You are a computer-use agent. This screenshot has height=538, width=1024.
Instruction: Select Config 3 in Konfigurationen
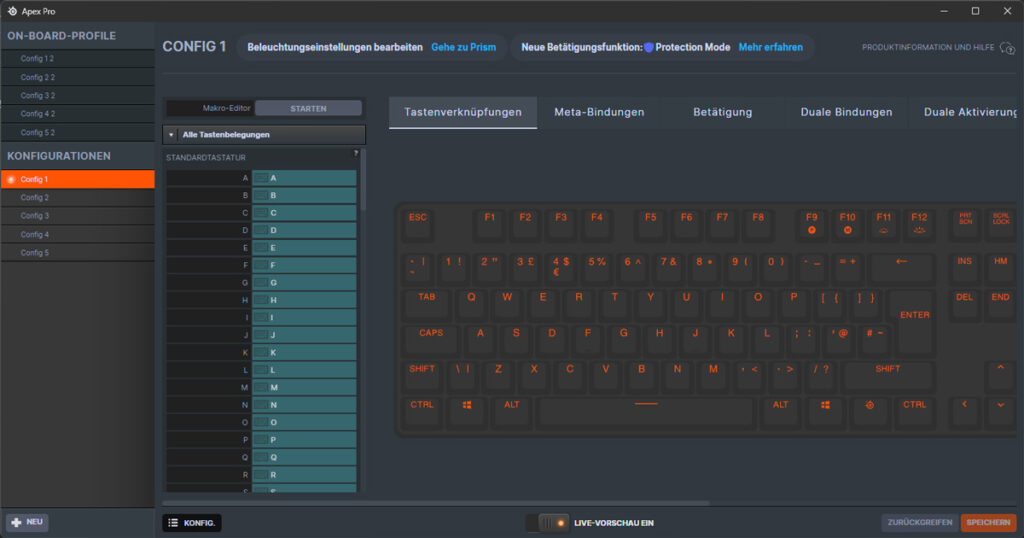tap(78, 216)
